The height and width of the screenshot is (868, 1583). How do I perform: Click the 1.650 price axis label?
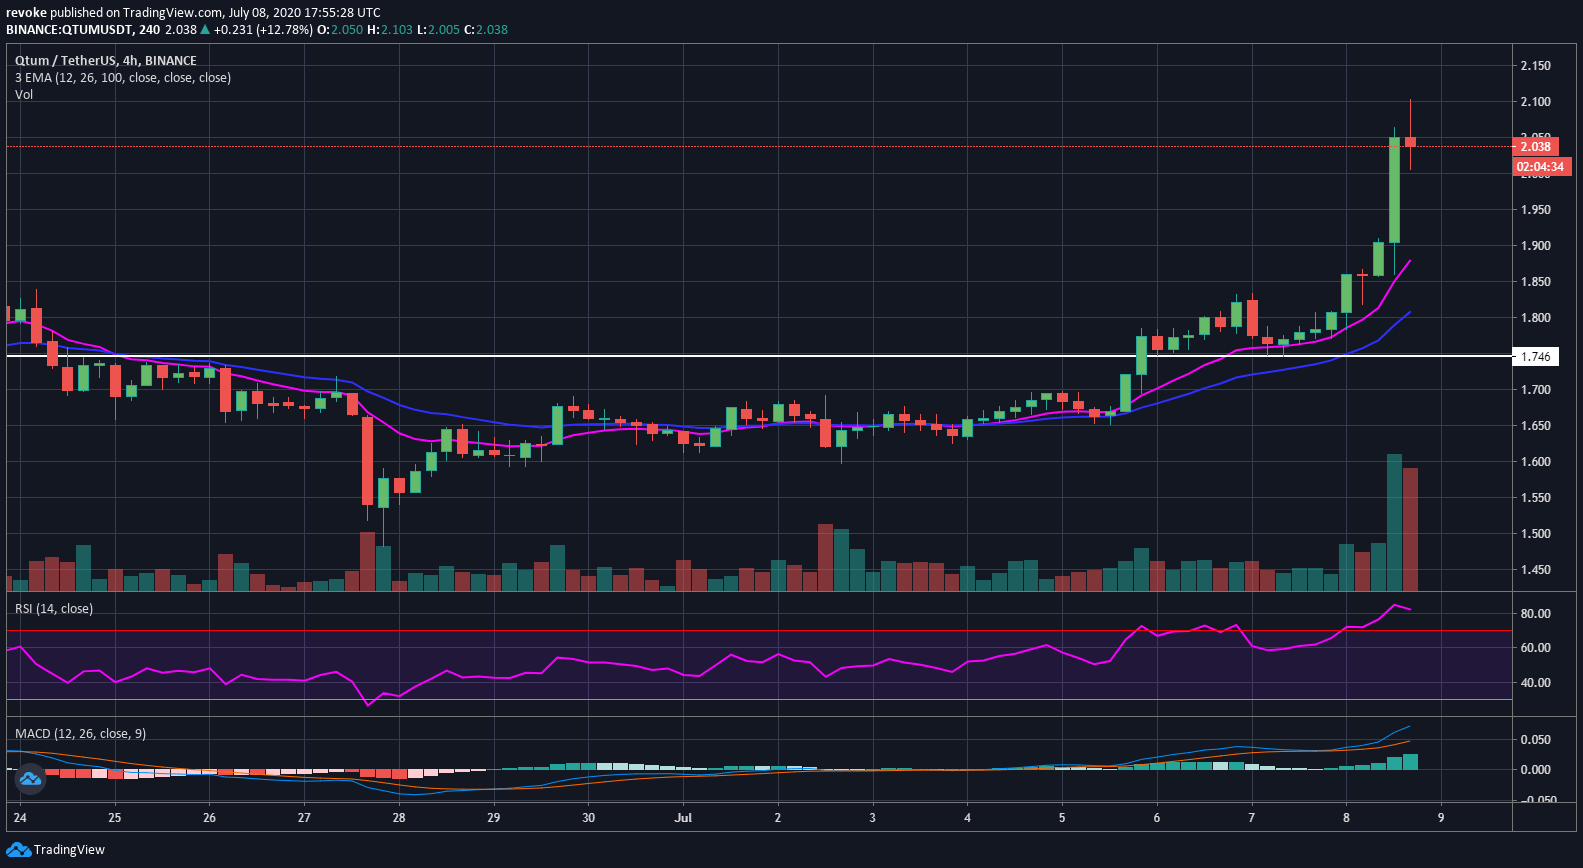[x=1535, y=426]
